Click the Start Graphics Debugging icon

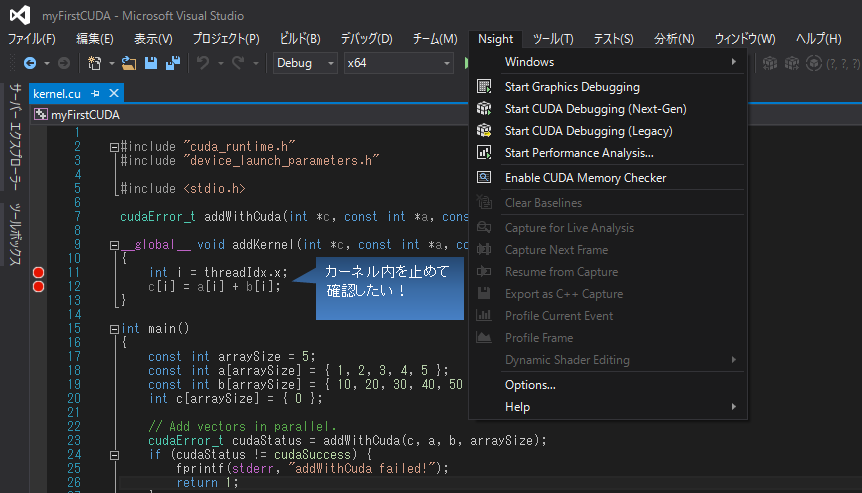(x=484, y=86)
